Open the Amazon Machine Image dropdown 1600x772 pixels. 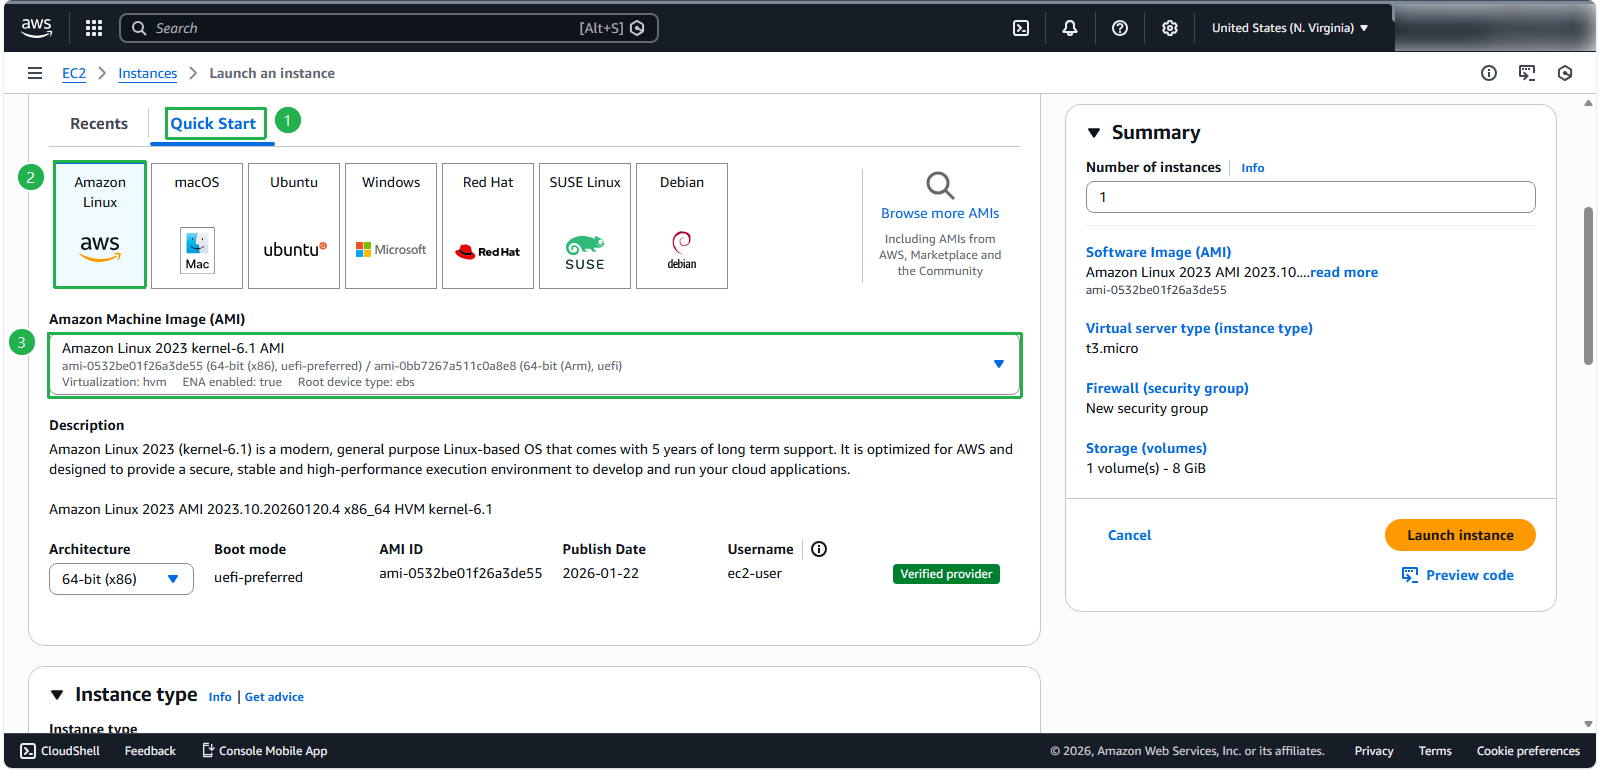click(x=535, y=365)
